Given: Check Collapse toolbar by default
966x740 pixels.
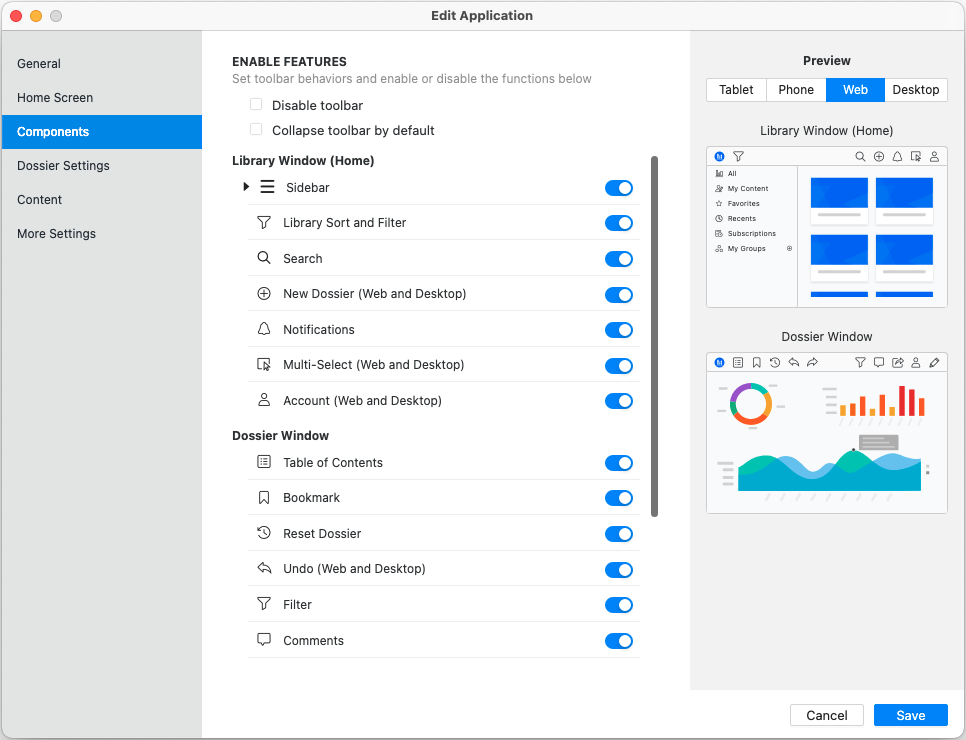Looking at the screenshot, I should [x=256, y=130].
